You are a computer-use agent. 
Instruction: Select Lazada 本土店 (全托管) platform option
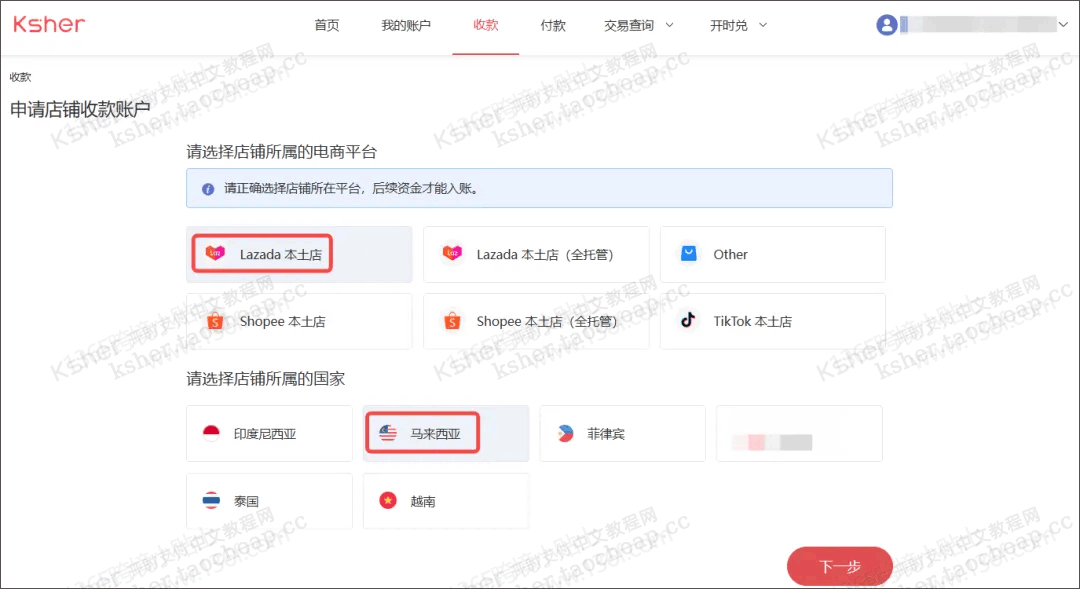click(x=536, y=254)
